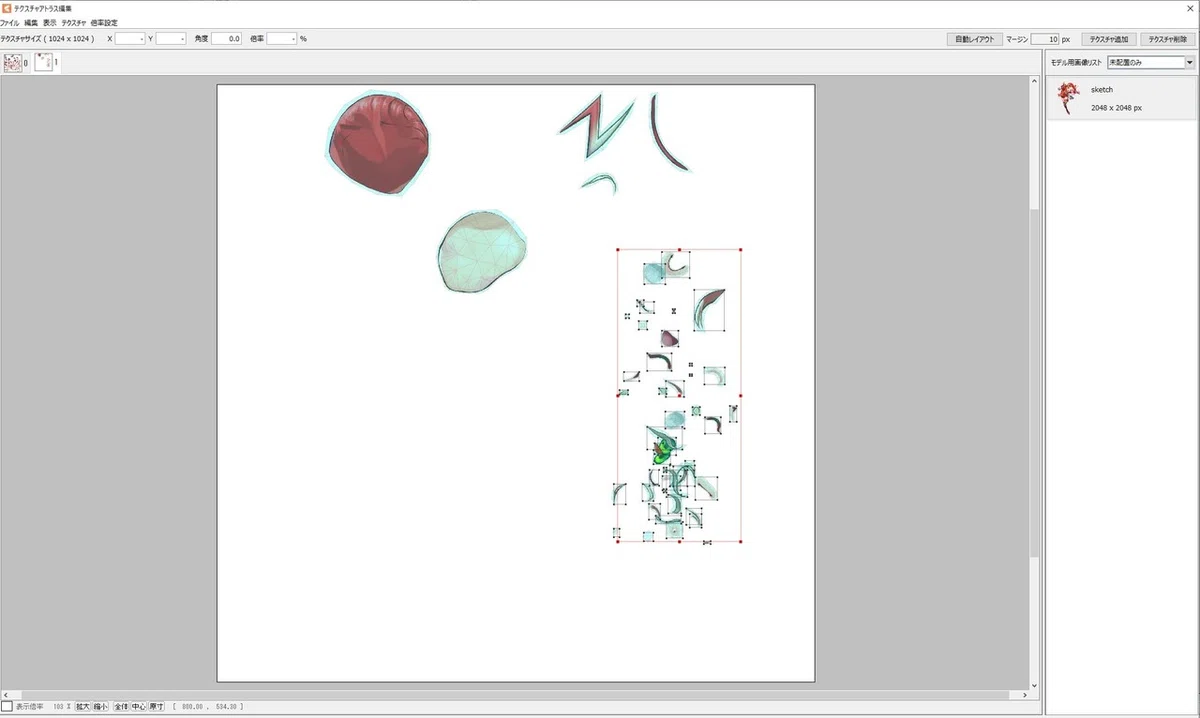The height and width of the screenshot is (718, 1200).
Task: Click the 縮小 zoom out button
Action: [101, 706]
